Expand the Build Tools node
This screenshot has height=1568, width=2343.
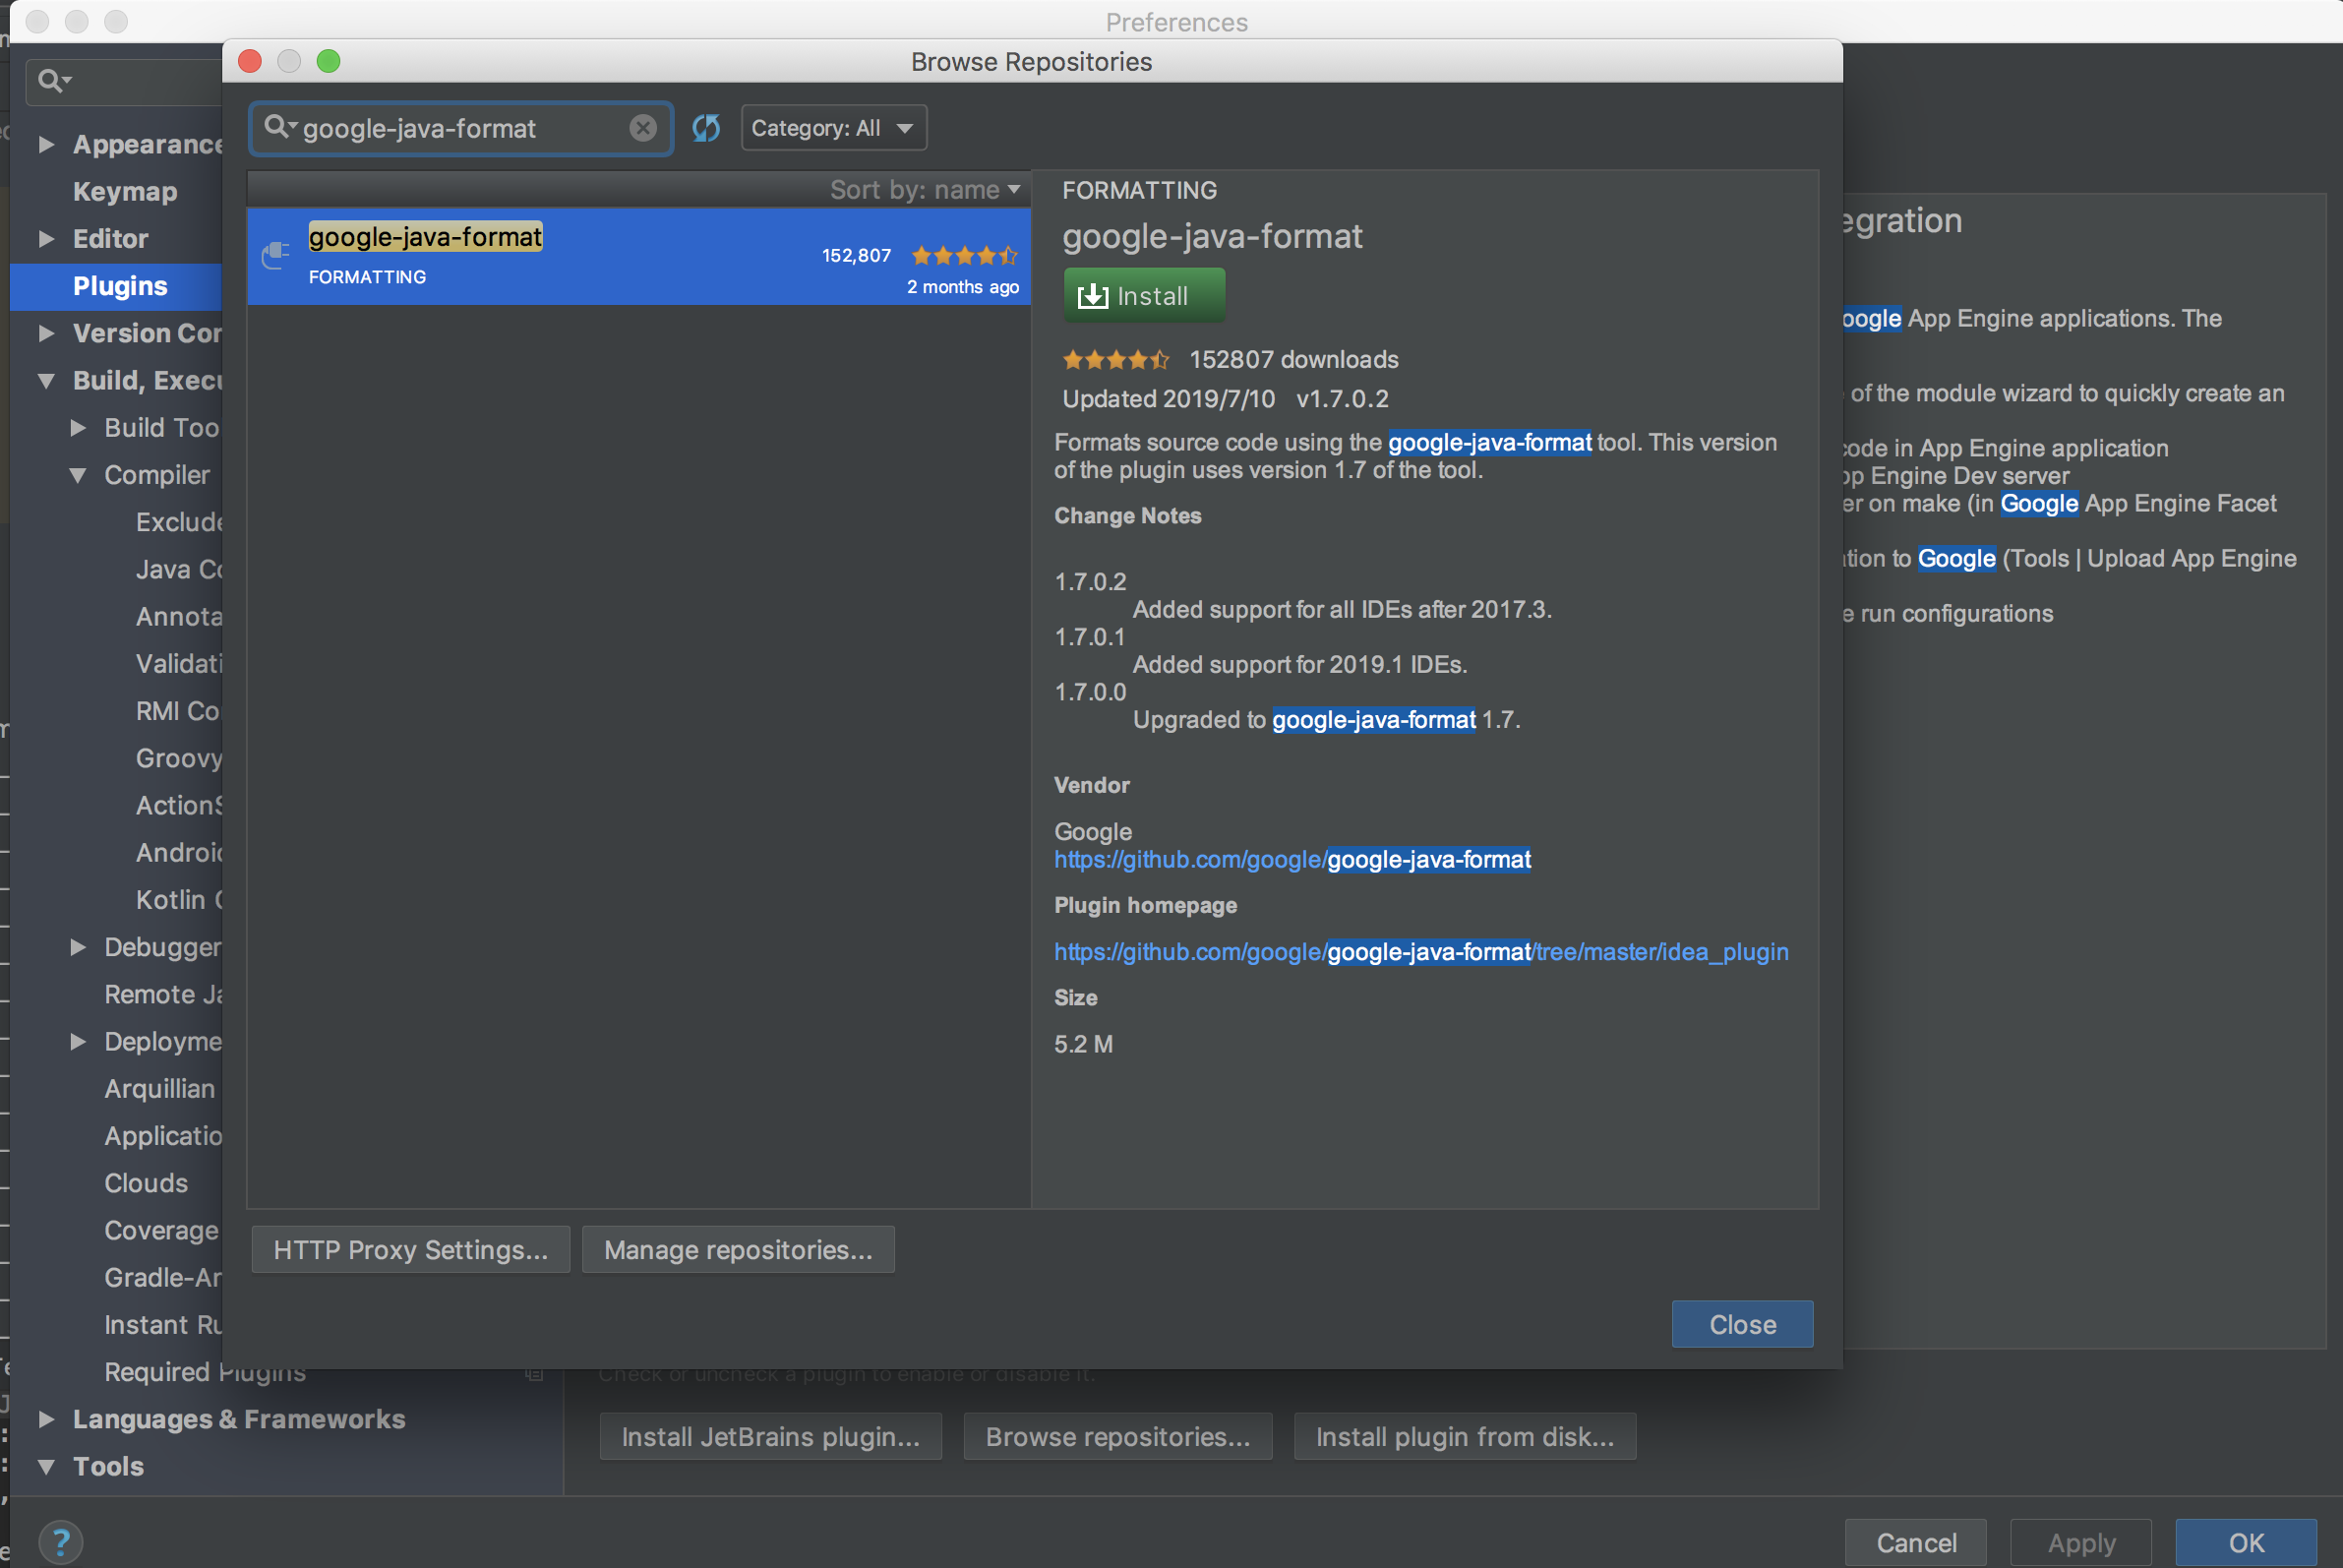tap(78, 427)
